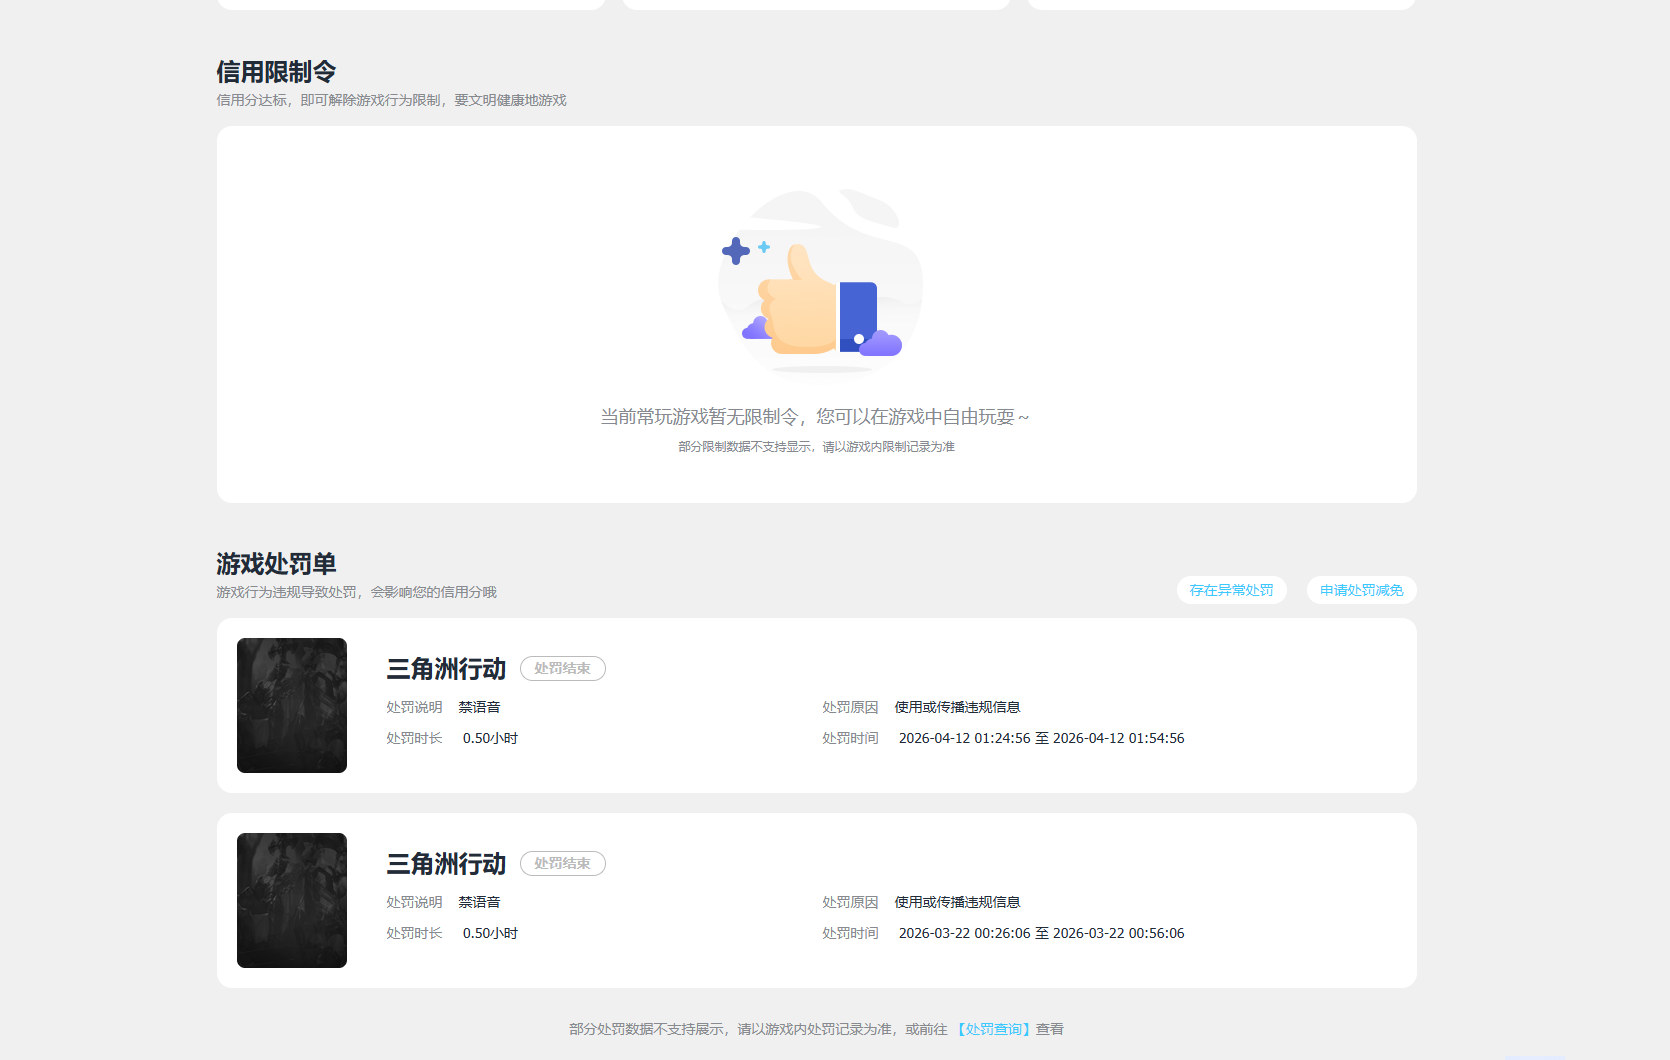This screenshot has width=1670, height=1060.
Task: Select 使用或传播违规信息 reason in April penalty
Action: click(x=957, y=707)
